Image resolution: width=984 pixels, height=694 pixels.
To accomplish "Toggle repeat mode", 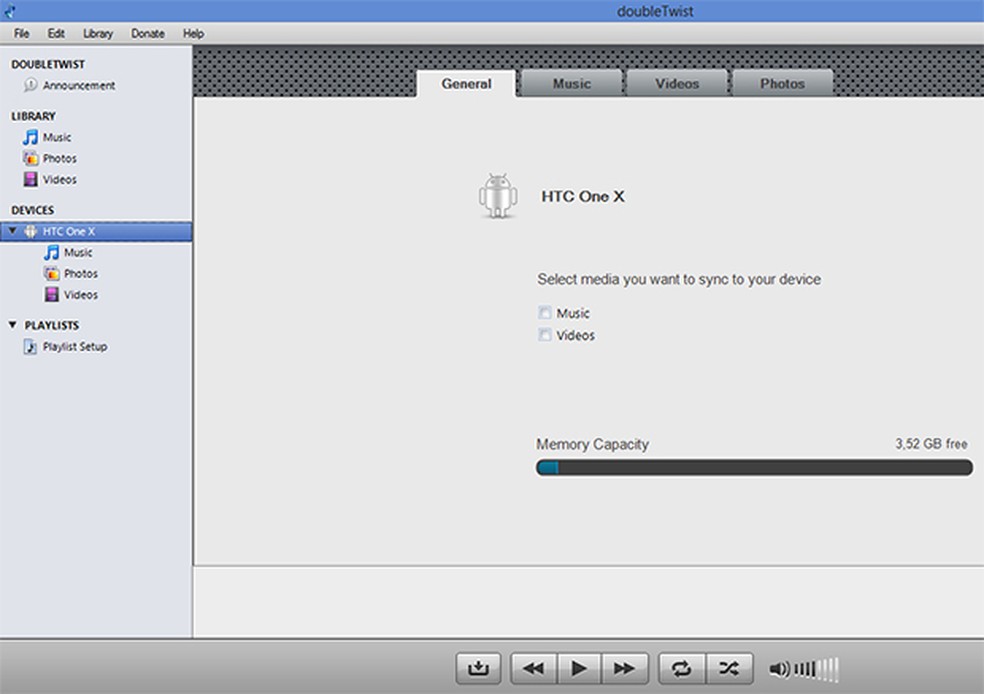I will (x=682, y=668).
